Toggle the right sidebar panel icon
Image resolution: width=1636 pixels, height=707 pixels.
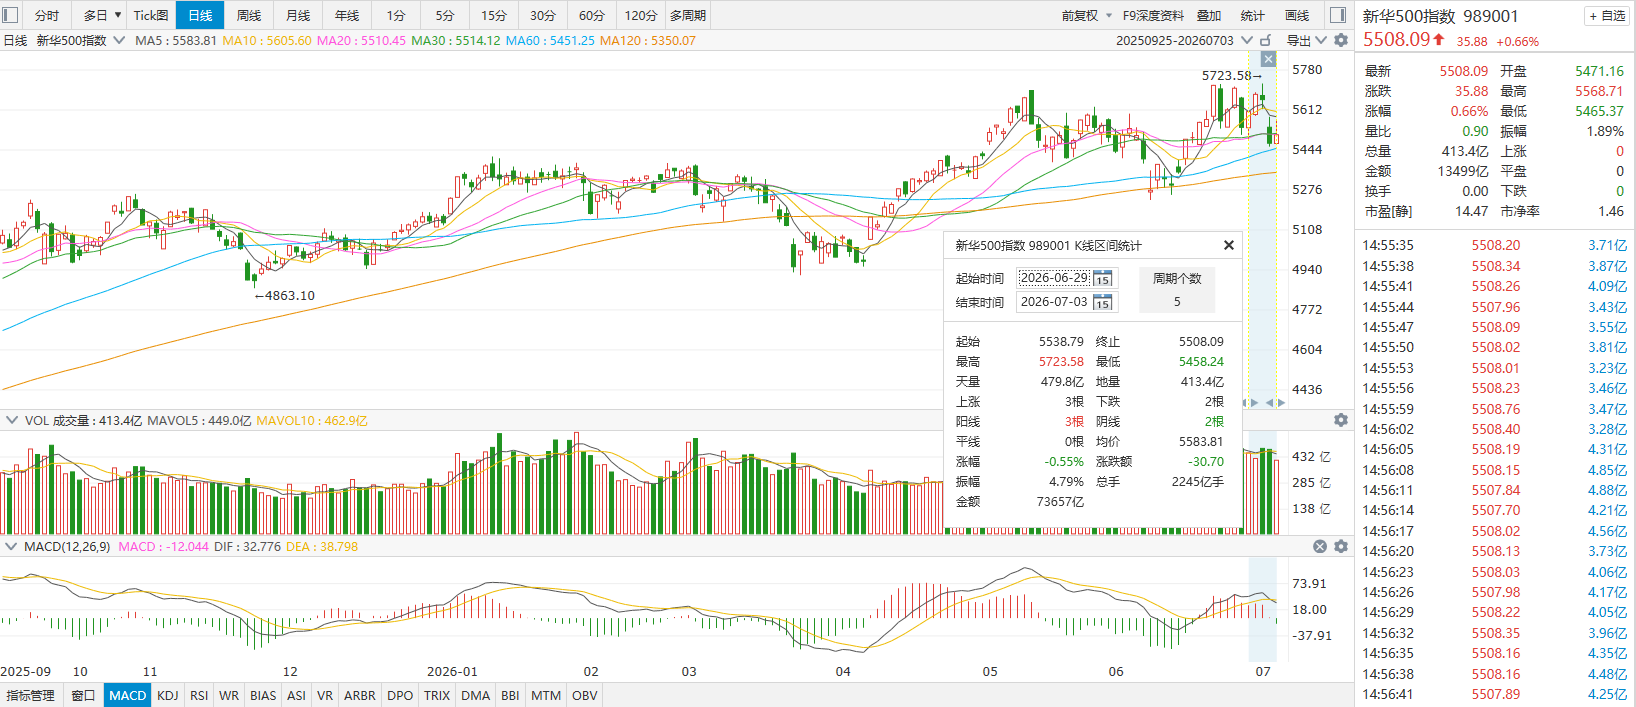tap(1338, 15)
